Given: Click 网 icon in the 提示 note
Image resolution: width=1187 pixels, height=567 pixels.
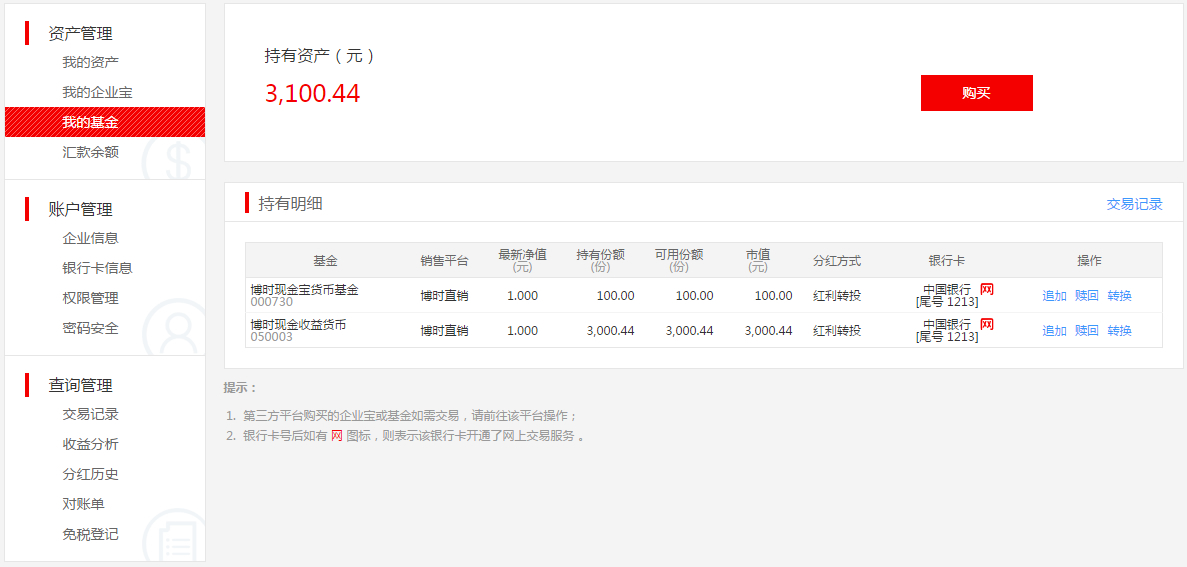Looking at the screenshot, I should coord(337,436).
